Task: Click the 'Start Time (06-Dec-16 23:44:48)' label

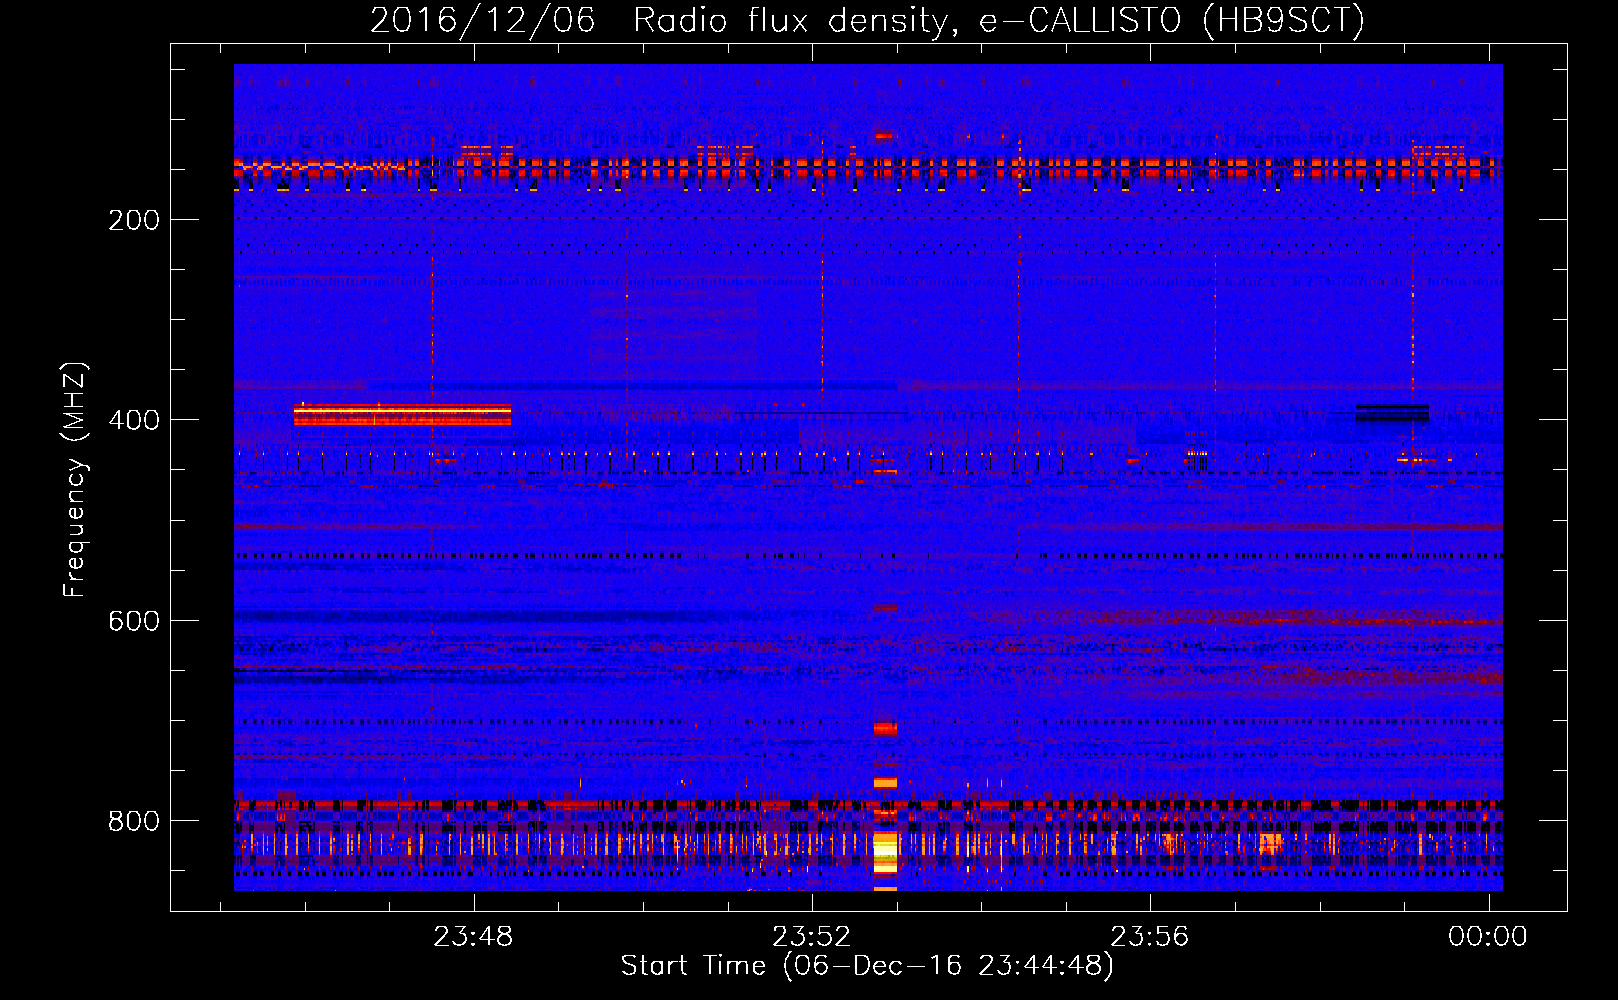Action: point(867,966)
